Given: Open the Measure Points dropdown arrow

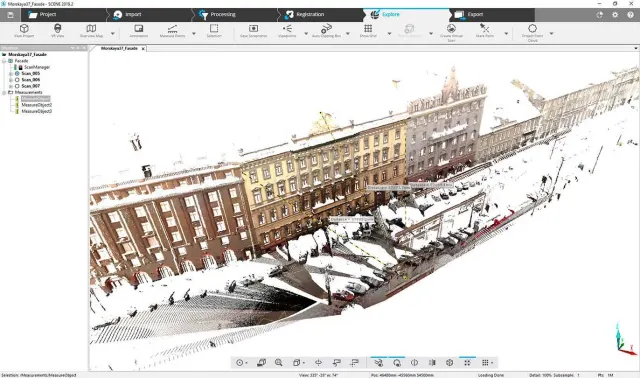Looking at the screenshot, I should (194, 33).
